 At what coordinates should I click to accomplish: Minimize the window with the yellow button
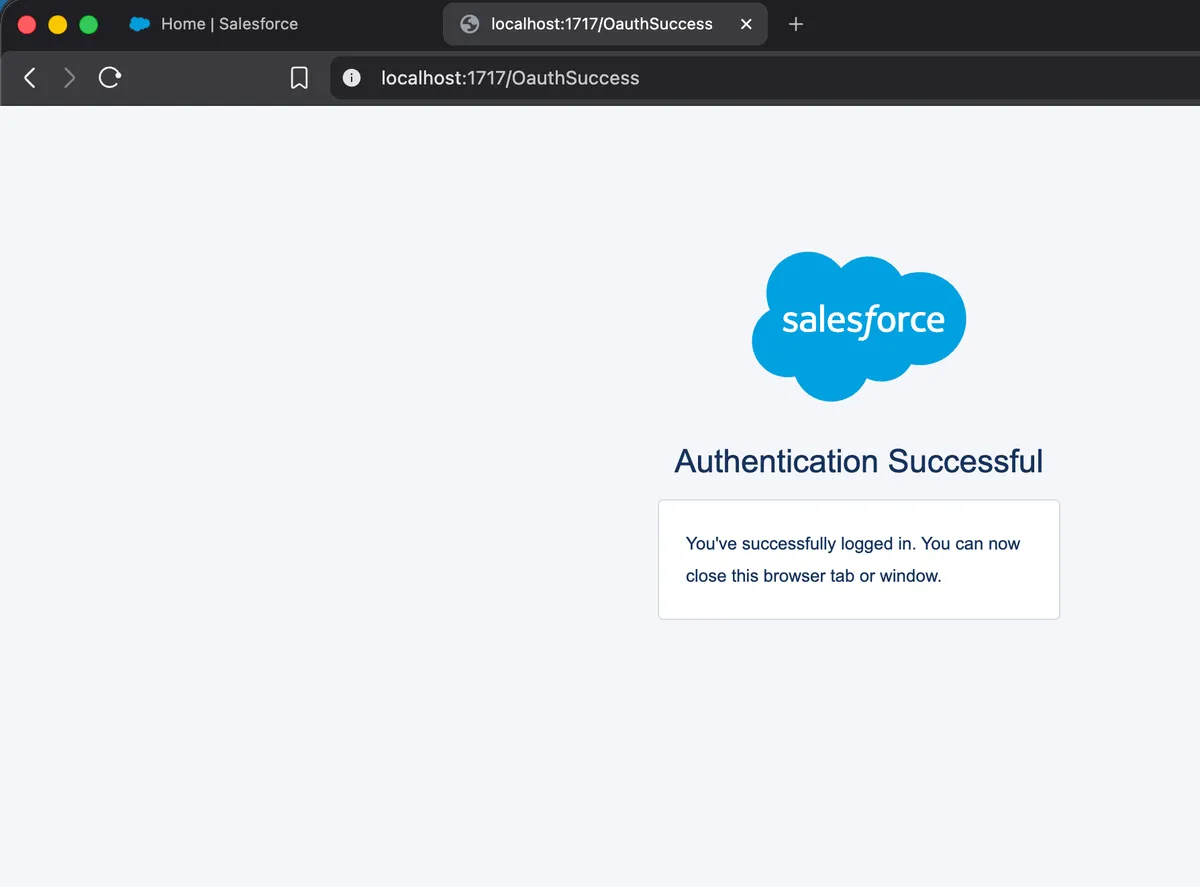coord(58,24)
